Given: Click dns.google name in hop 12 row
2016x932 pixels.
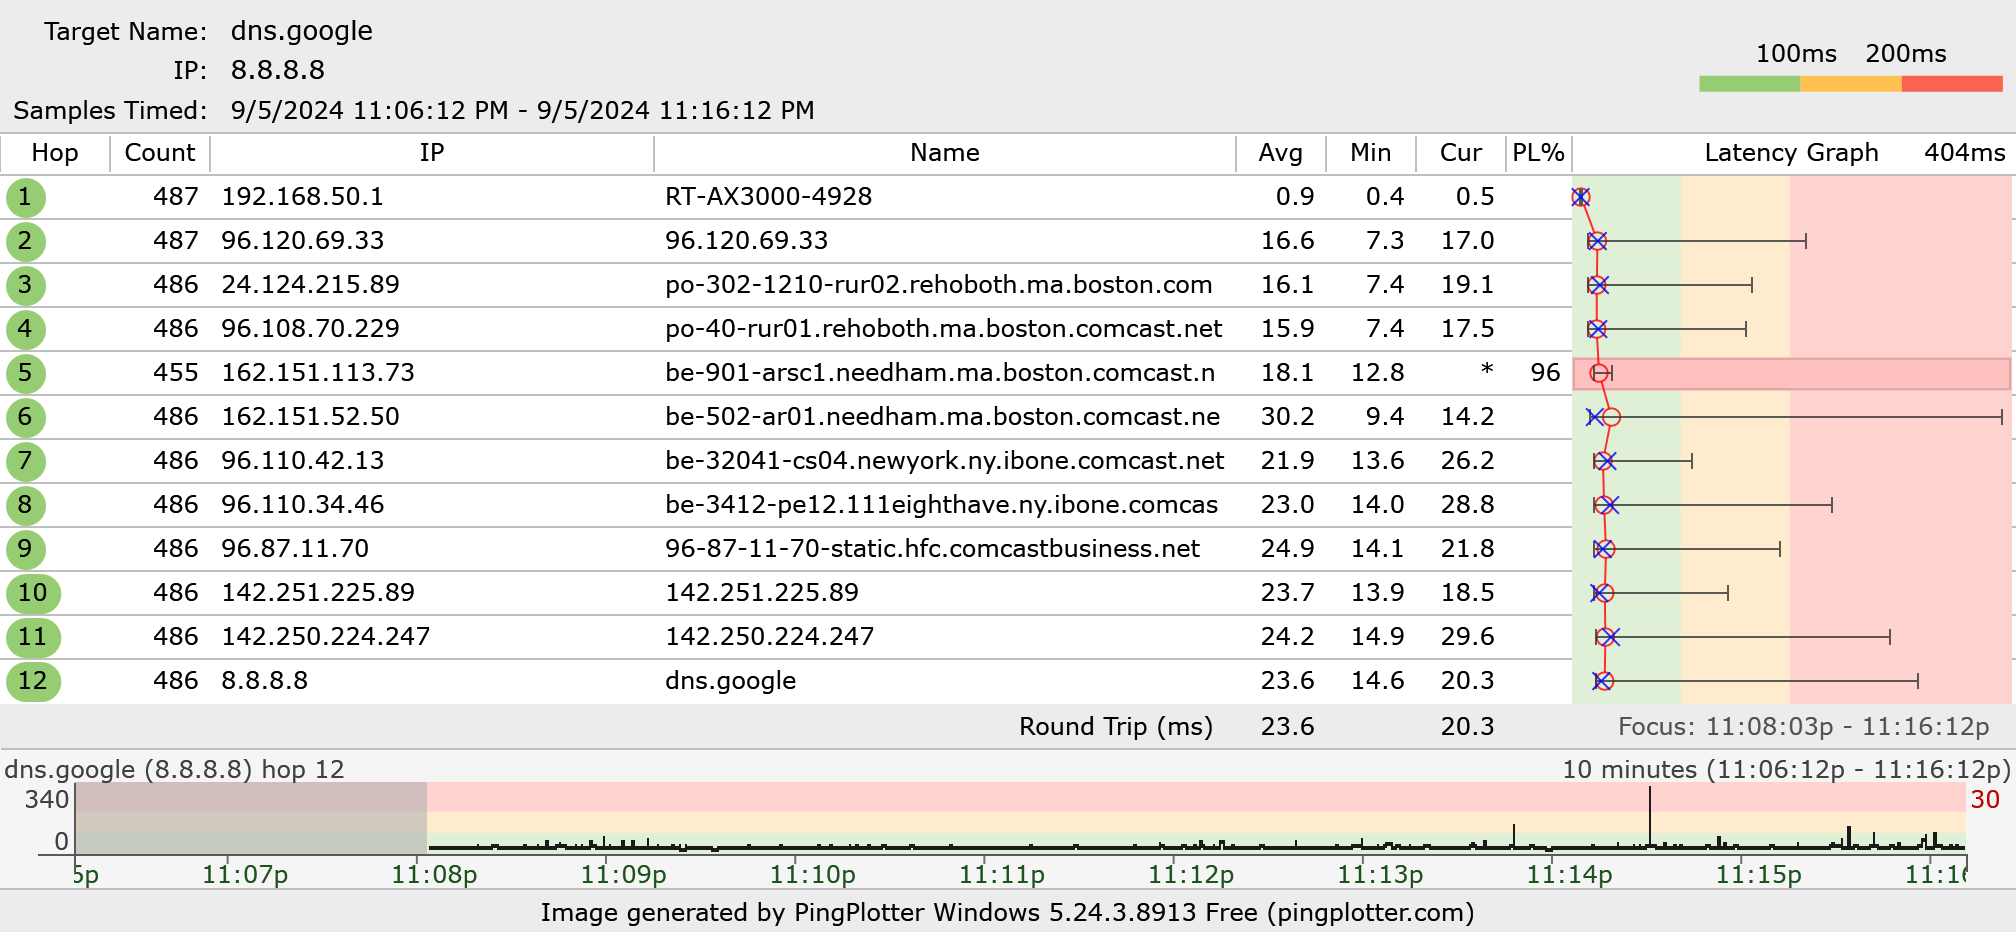Looking at the screenshot, I should click(731, 681).
